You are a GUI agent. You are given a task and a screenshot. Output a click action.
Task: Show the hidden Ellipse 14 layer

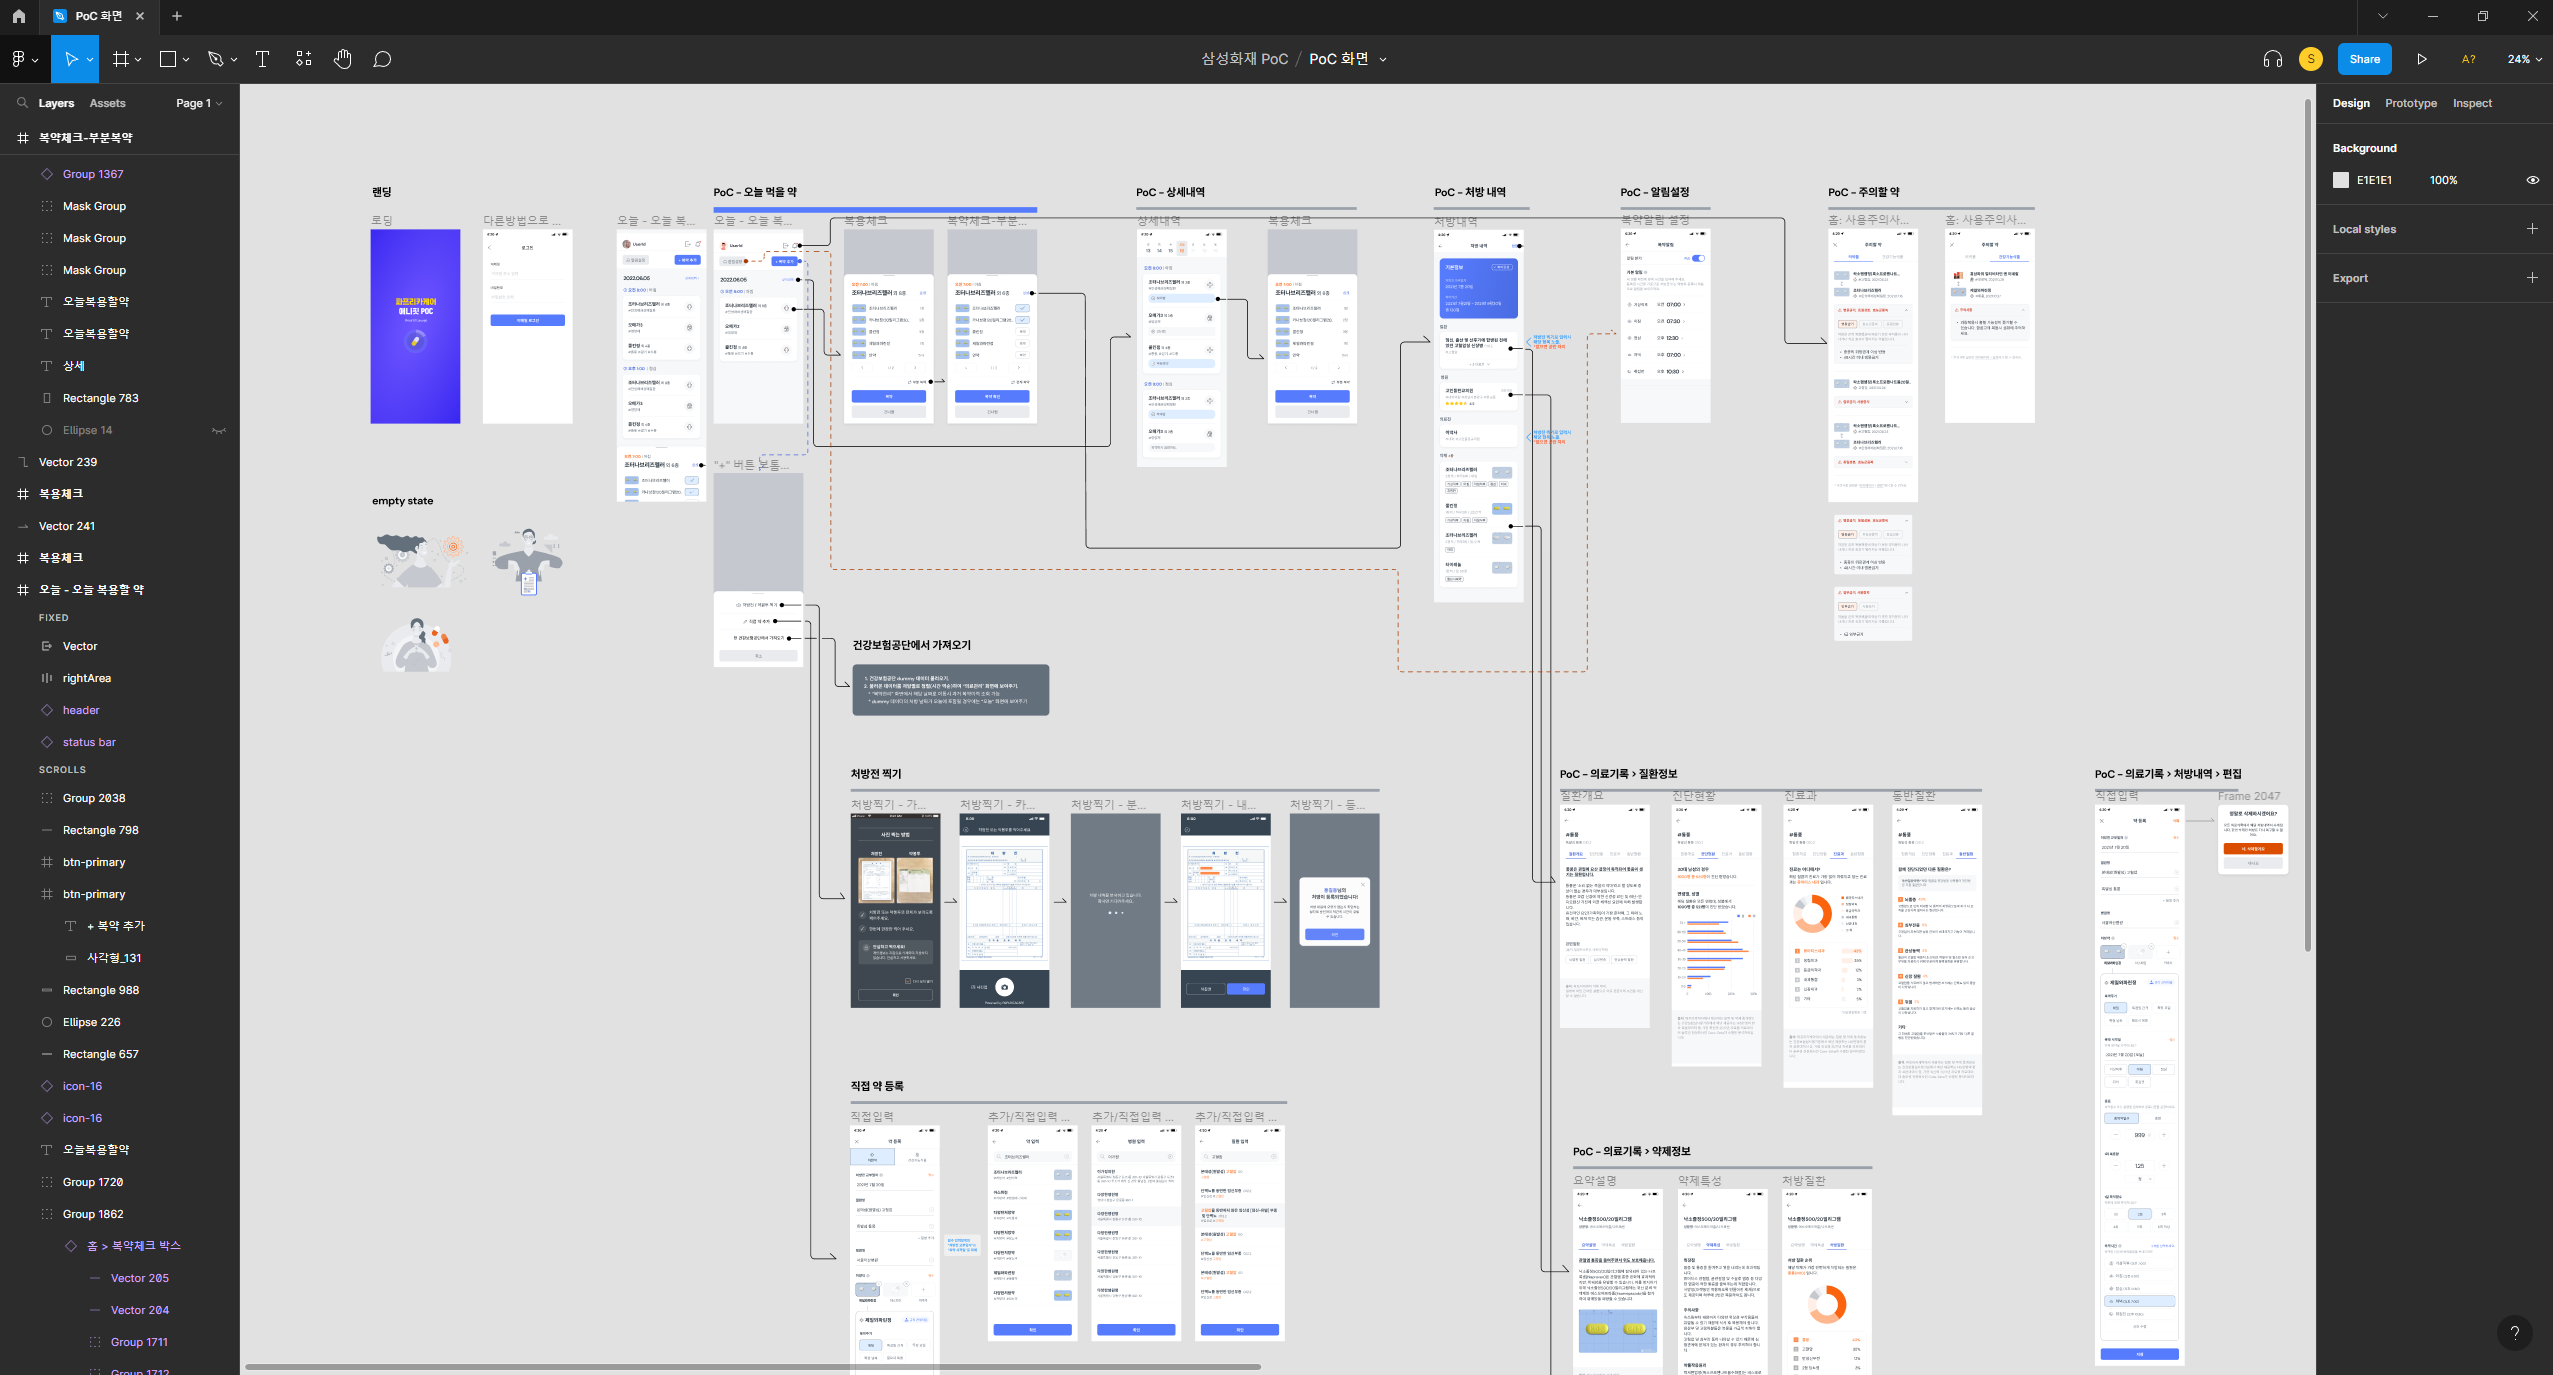coord(219,430)
